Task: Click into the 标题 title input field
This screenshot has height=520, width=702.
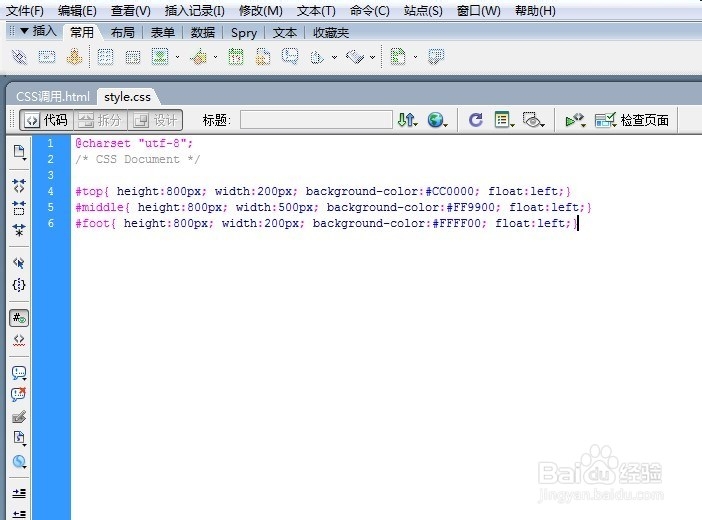Action: tap(316, 120)
